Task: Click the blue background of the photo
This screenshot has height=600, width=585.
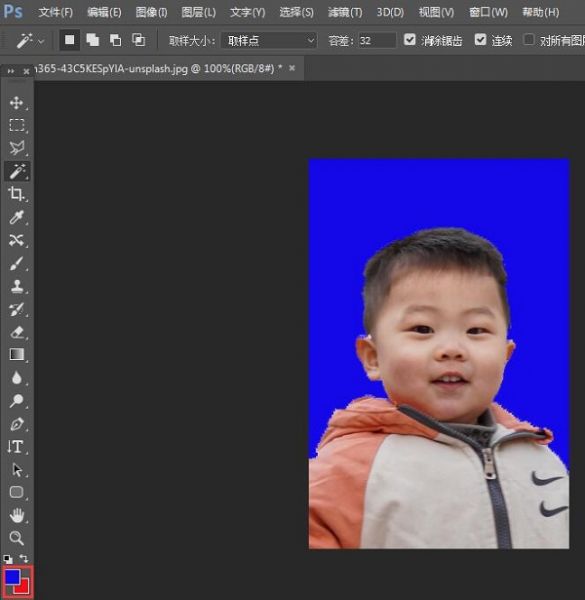Action: pyautogui.click(x=439, y=193)
